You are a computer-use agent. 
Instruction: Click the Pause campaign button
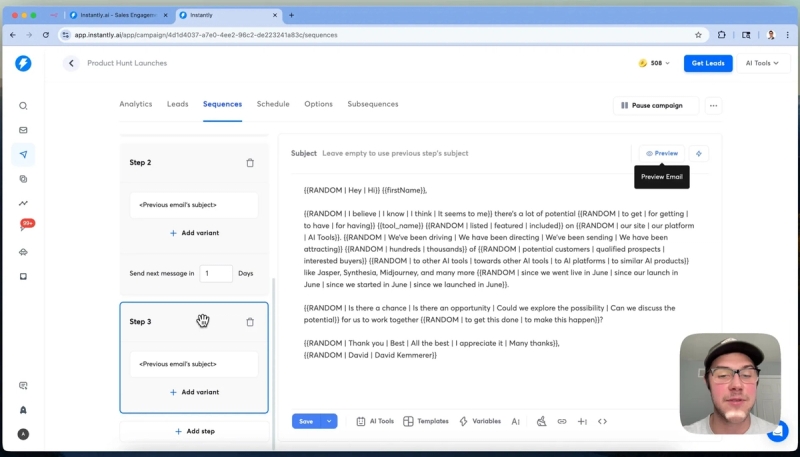point(656,106)
